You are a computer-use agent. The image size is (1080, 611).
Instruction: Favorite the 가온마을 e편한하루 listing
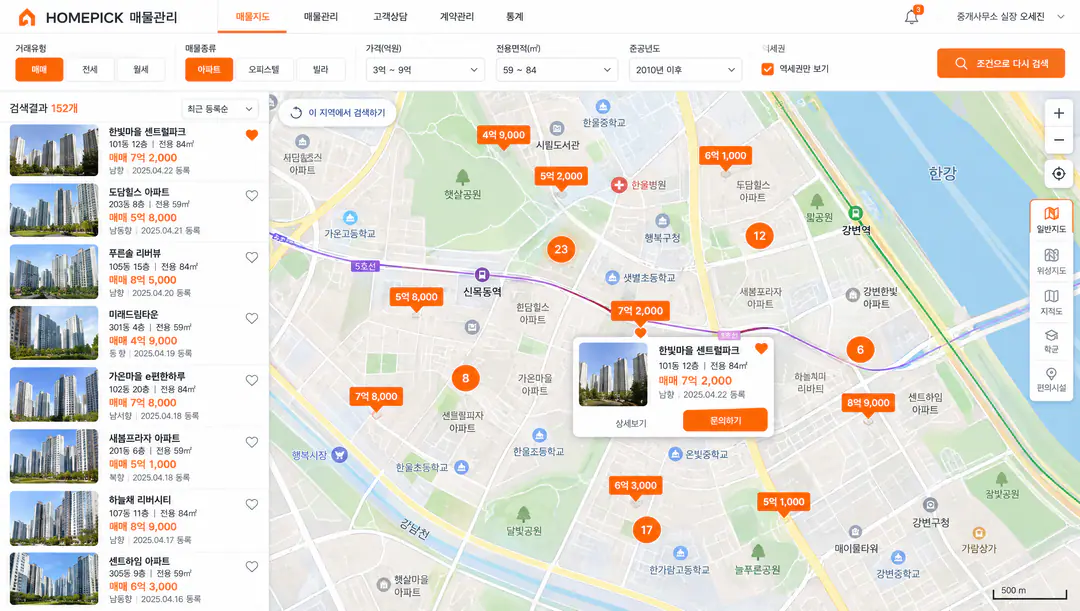252,380
